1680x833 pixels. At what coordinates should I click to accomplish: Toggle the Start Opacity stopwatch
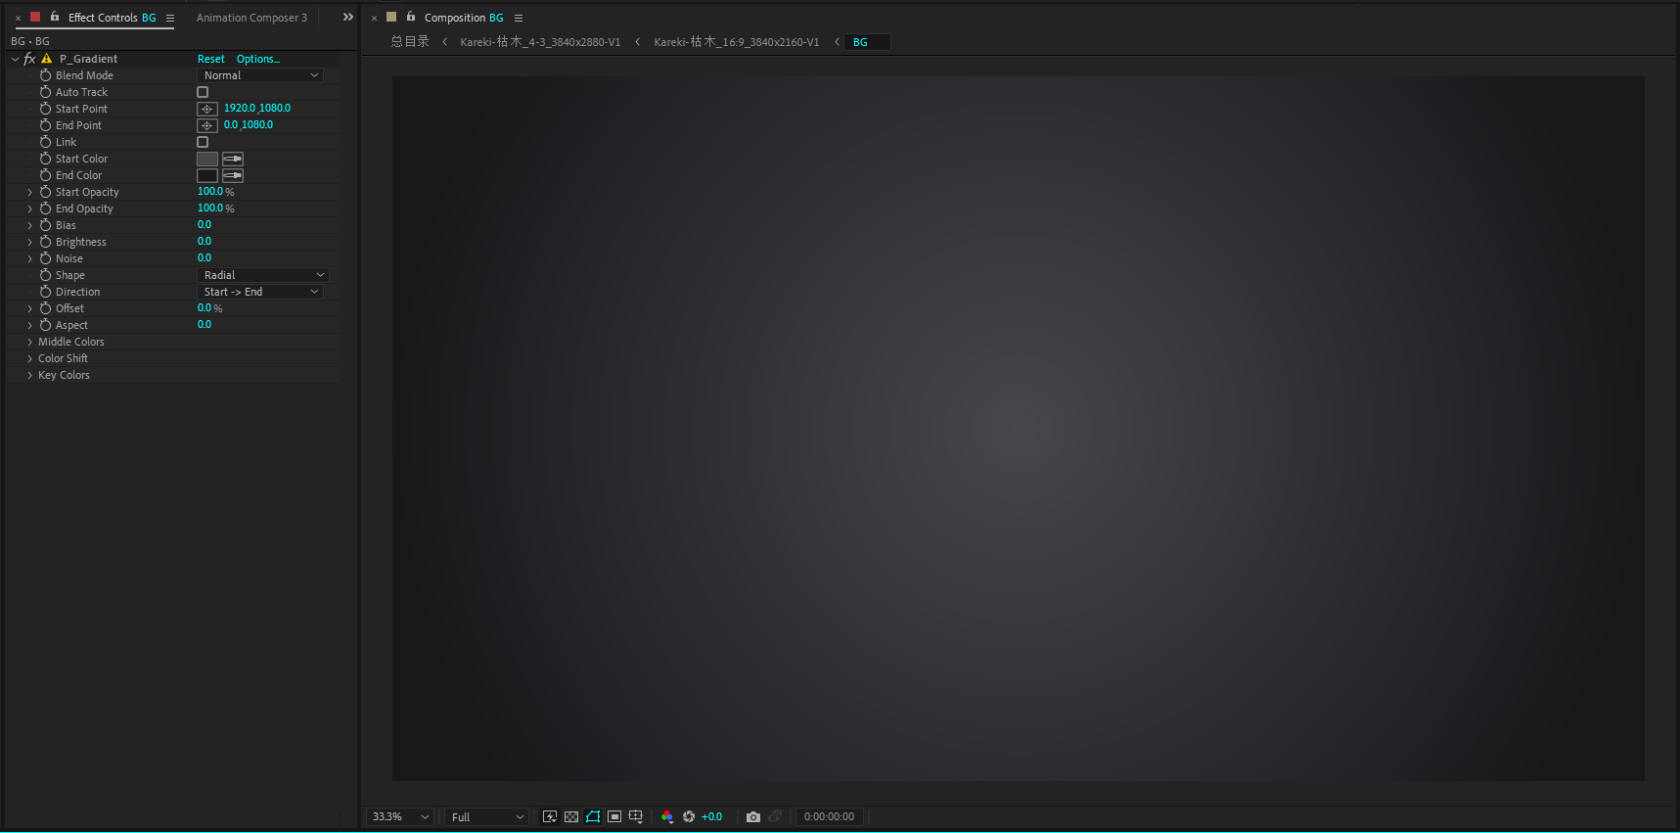tap(45, 192)
